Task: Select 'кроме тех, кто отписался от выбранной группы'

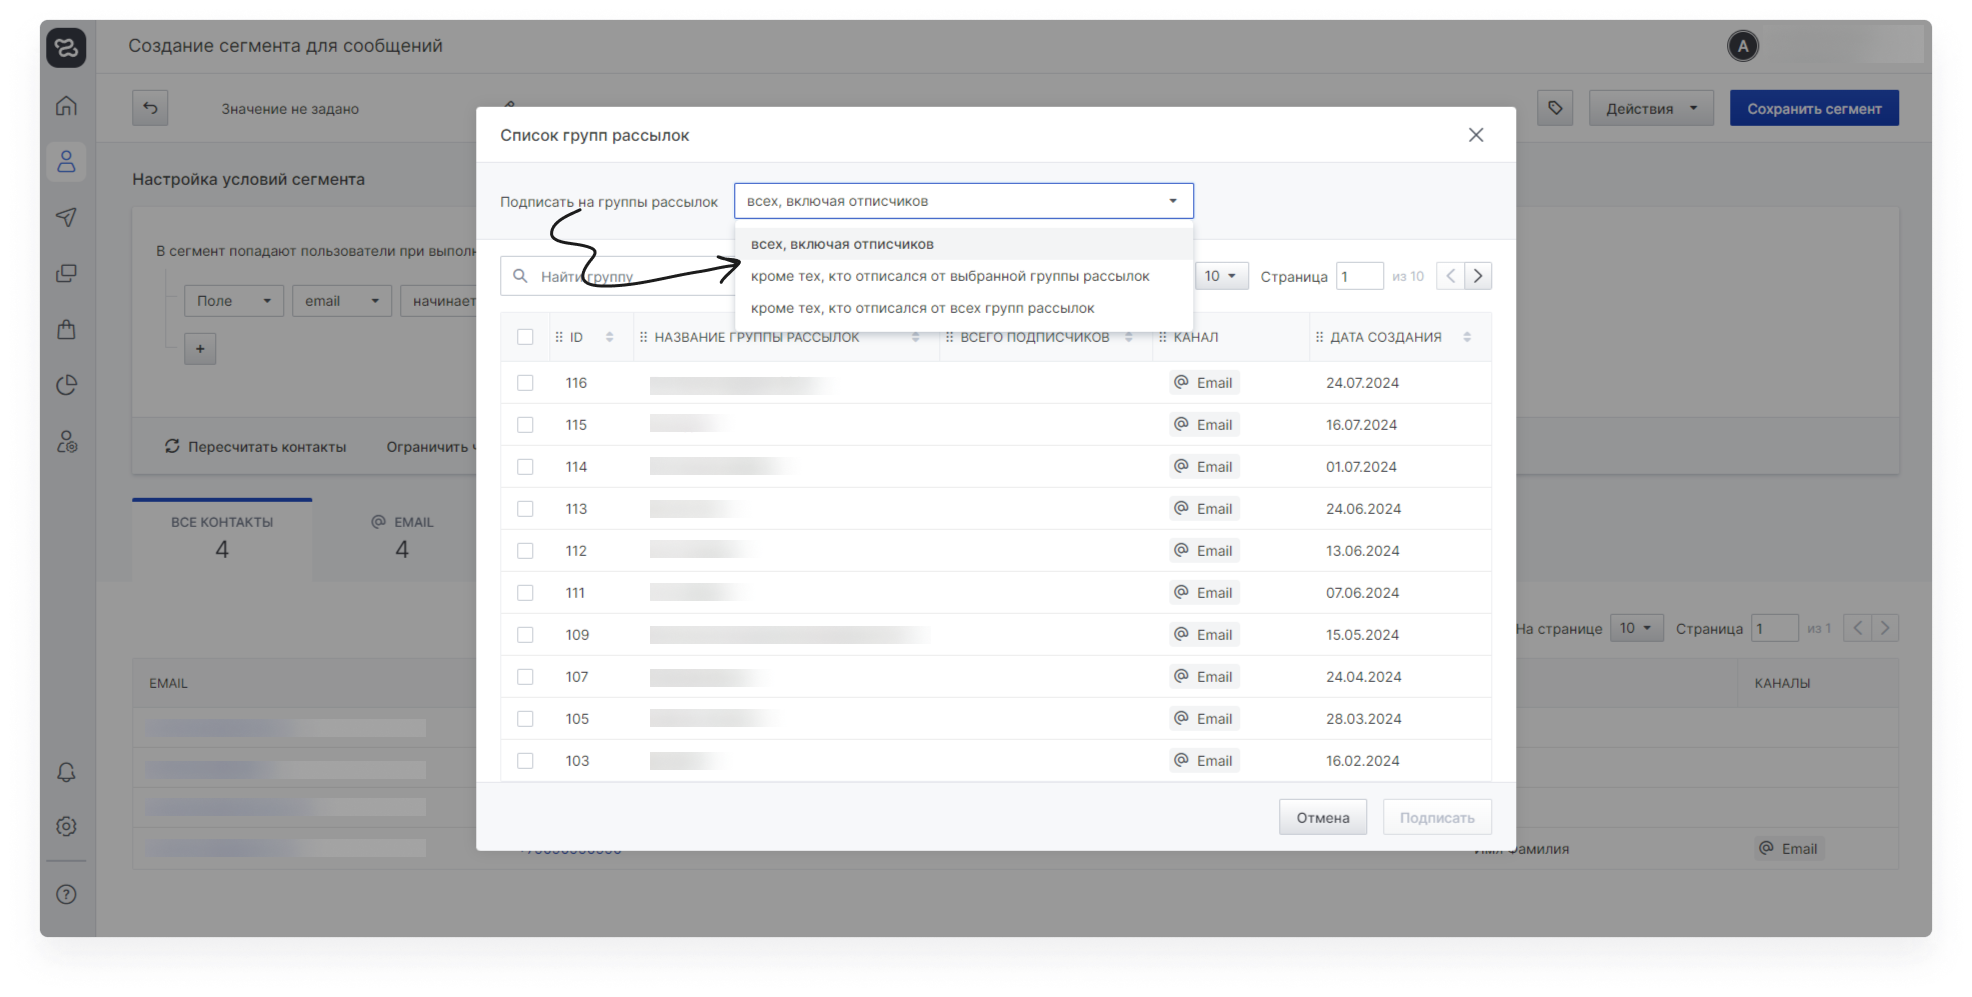Action: pyautogui.click(x=964, y=276)
